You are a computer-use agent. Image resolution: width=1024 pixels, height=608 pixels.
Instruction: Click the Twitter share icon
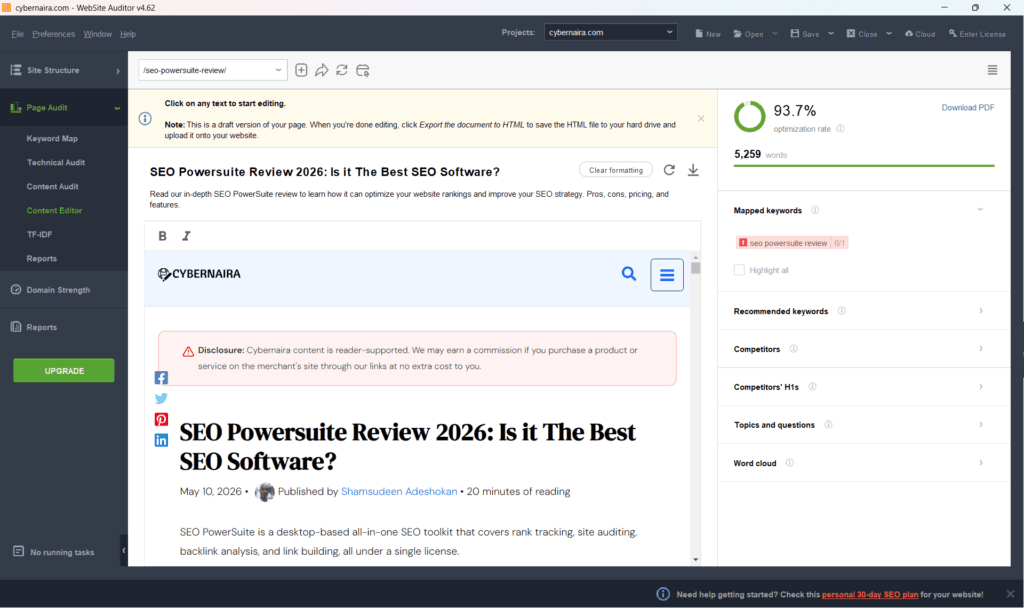click(x=161, y=398)
